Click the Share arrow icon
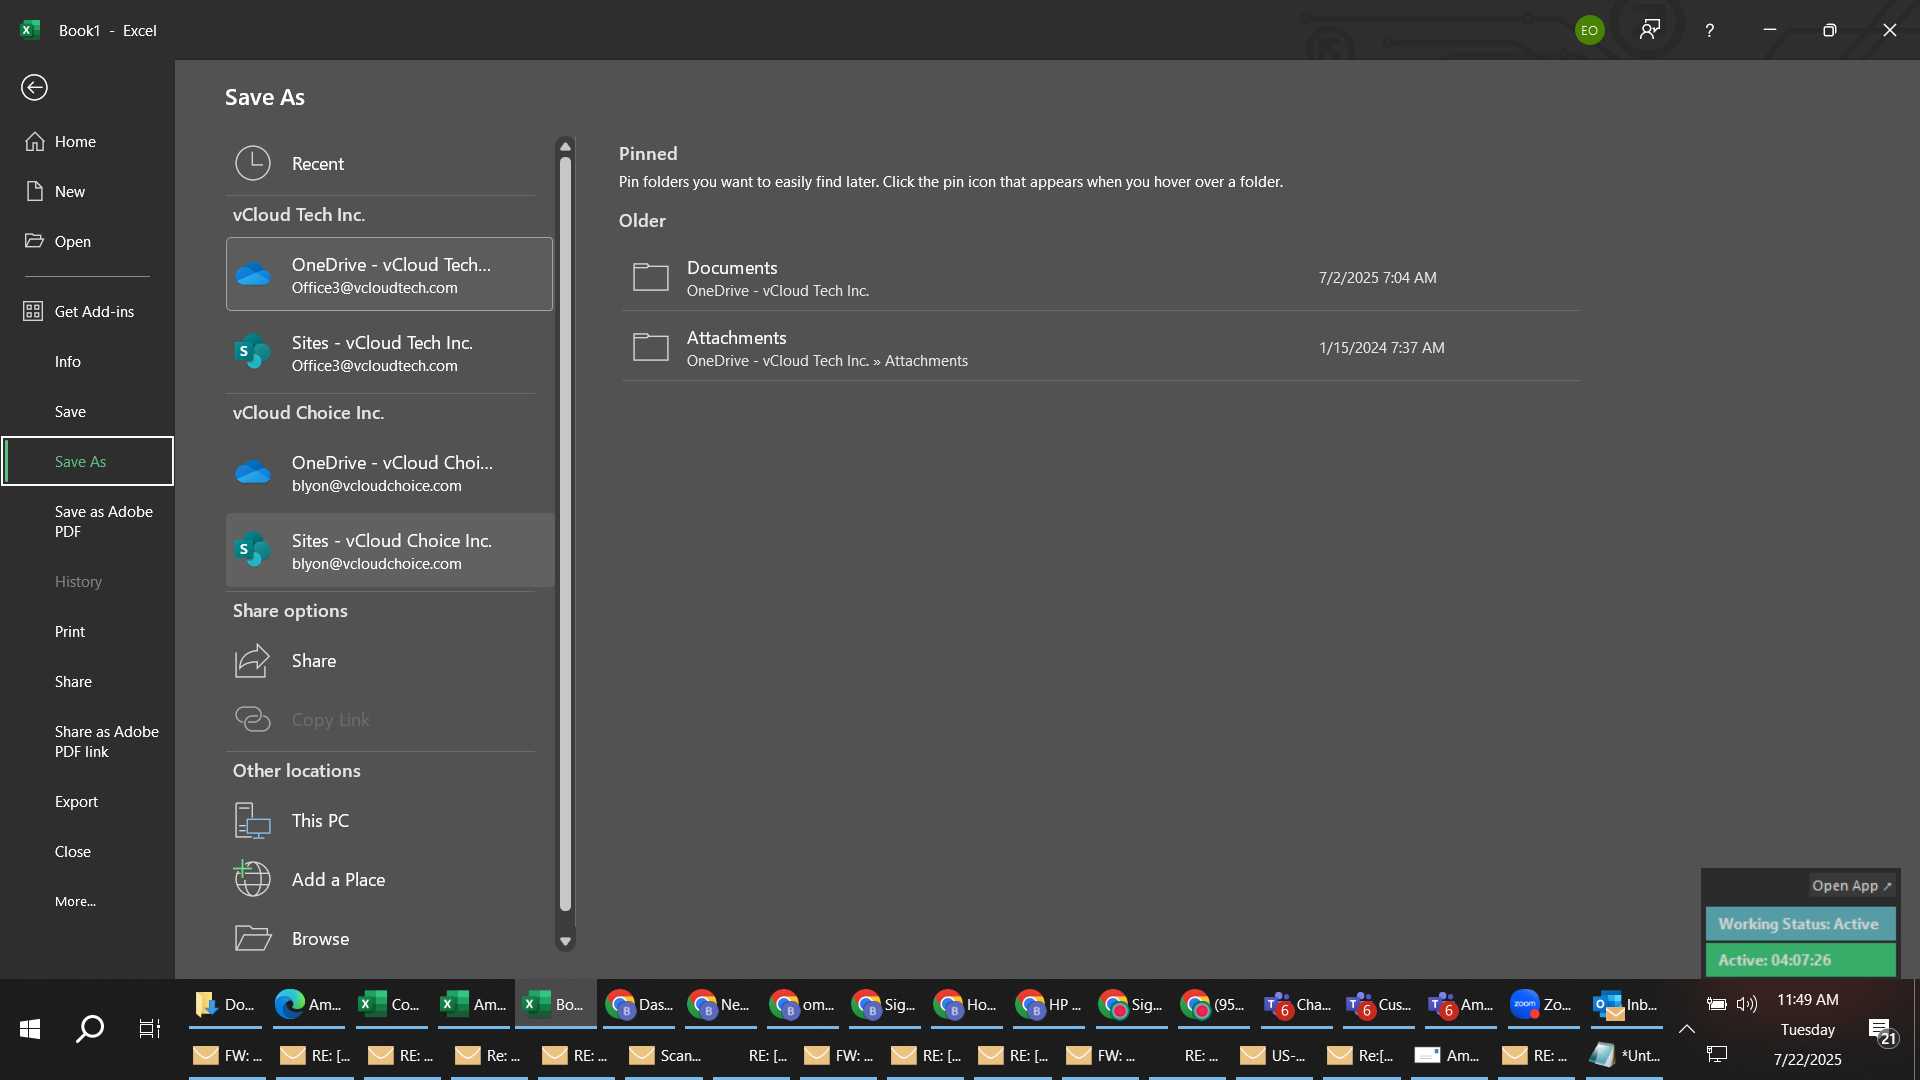The height and width of the screenshot is (1080, 1920). coord(253,661)
